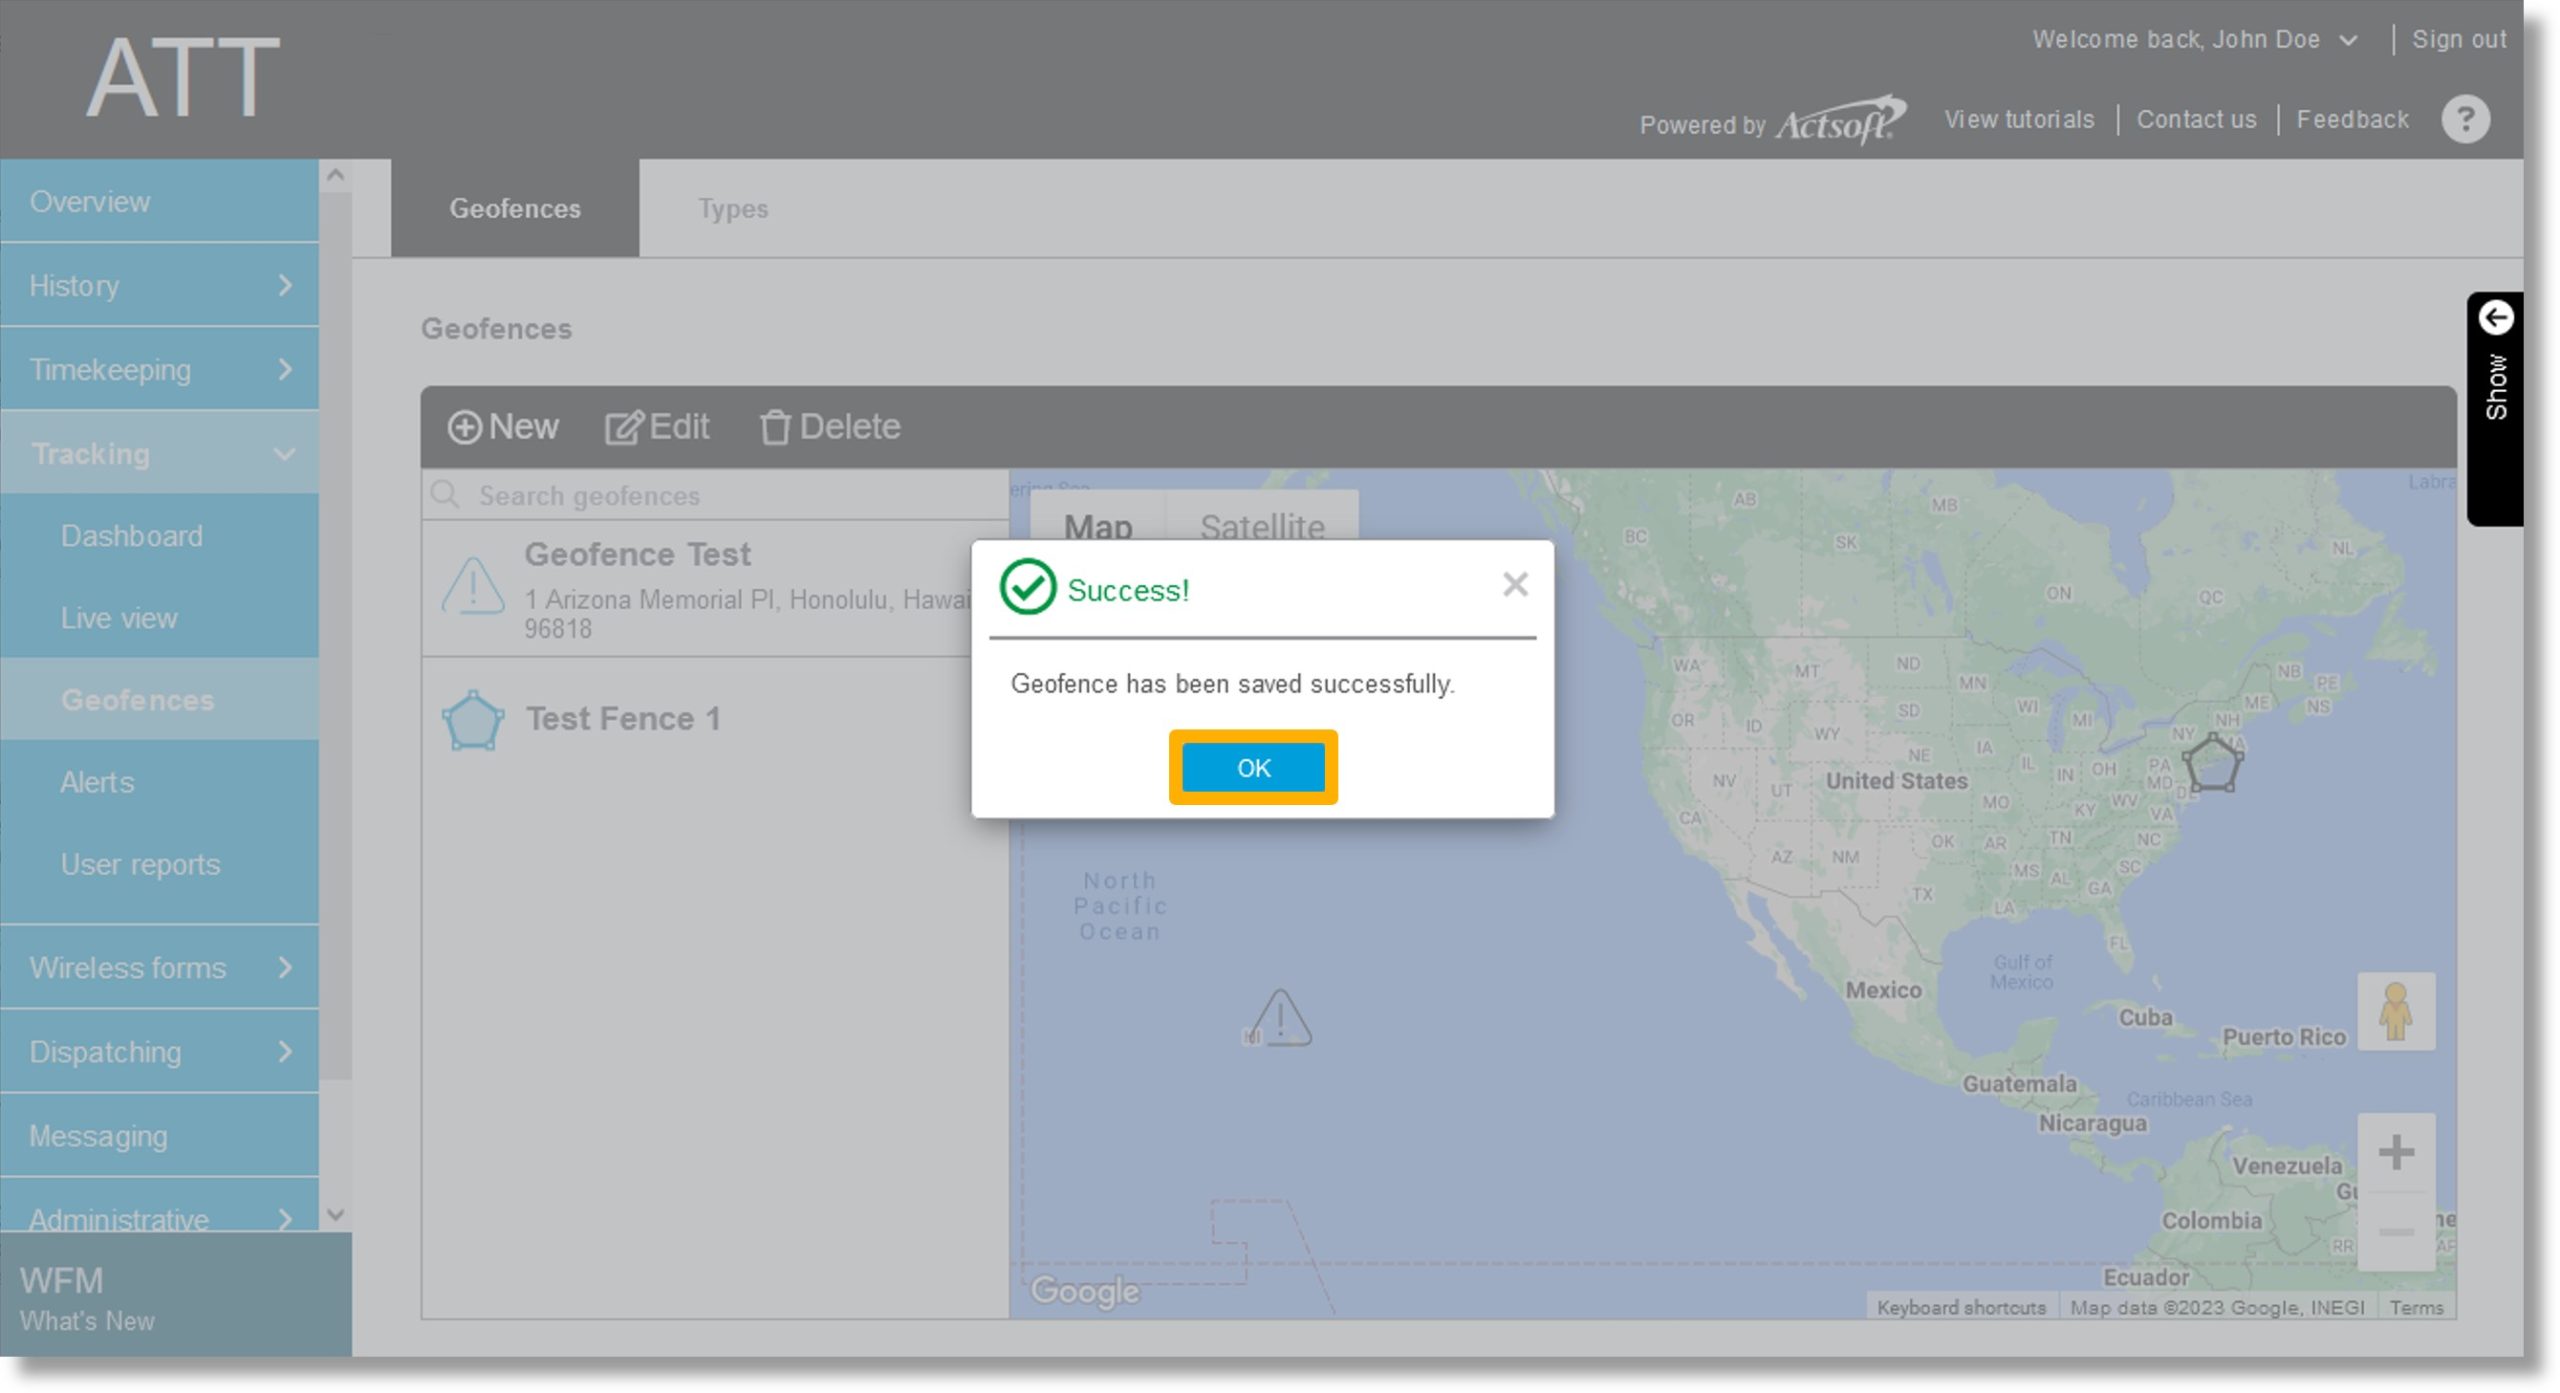Click Test Fence 1 pentagon icon
2560x1393 pixels.
point(472,720)
